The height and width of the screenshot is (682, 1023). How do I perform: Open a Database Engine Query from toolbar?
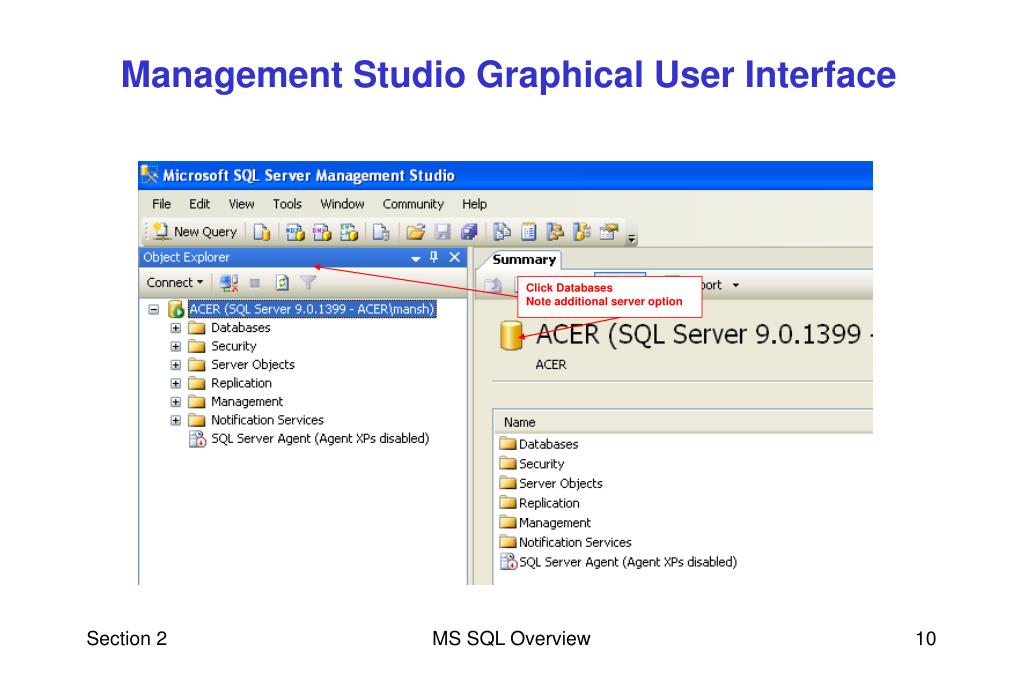(262, 232)
